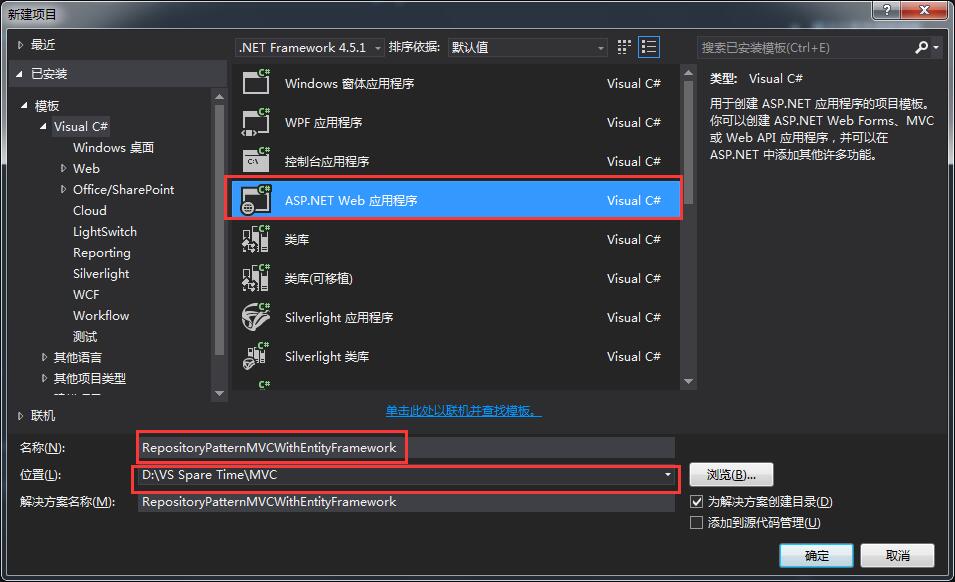The width and height of the screenshot is (955, 582).
Task: Focus the 搜索已安装模板 search box
Action: [806, 47]
